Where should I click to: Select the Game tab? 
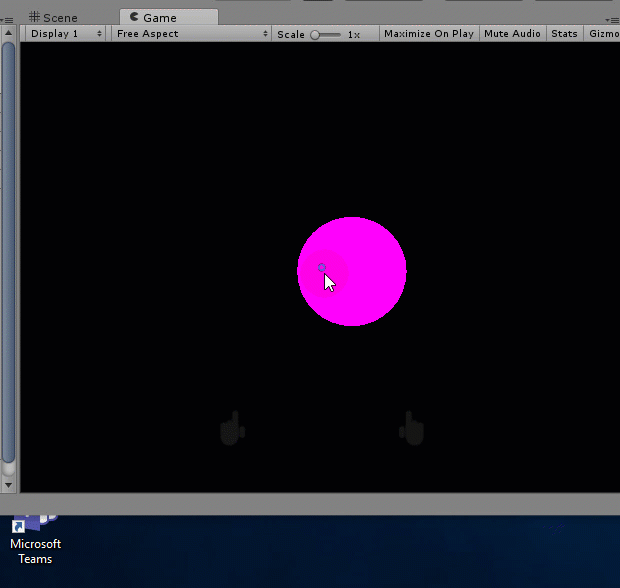click(160, 18)
